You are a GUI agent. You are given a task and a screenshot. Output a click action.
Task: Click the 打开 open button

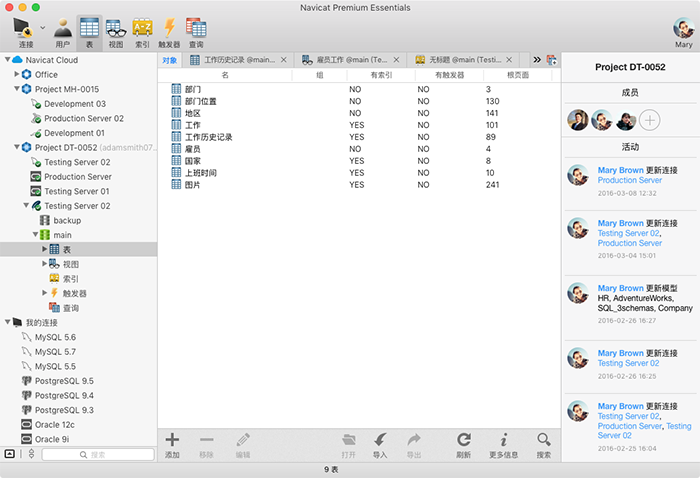349,445
